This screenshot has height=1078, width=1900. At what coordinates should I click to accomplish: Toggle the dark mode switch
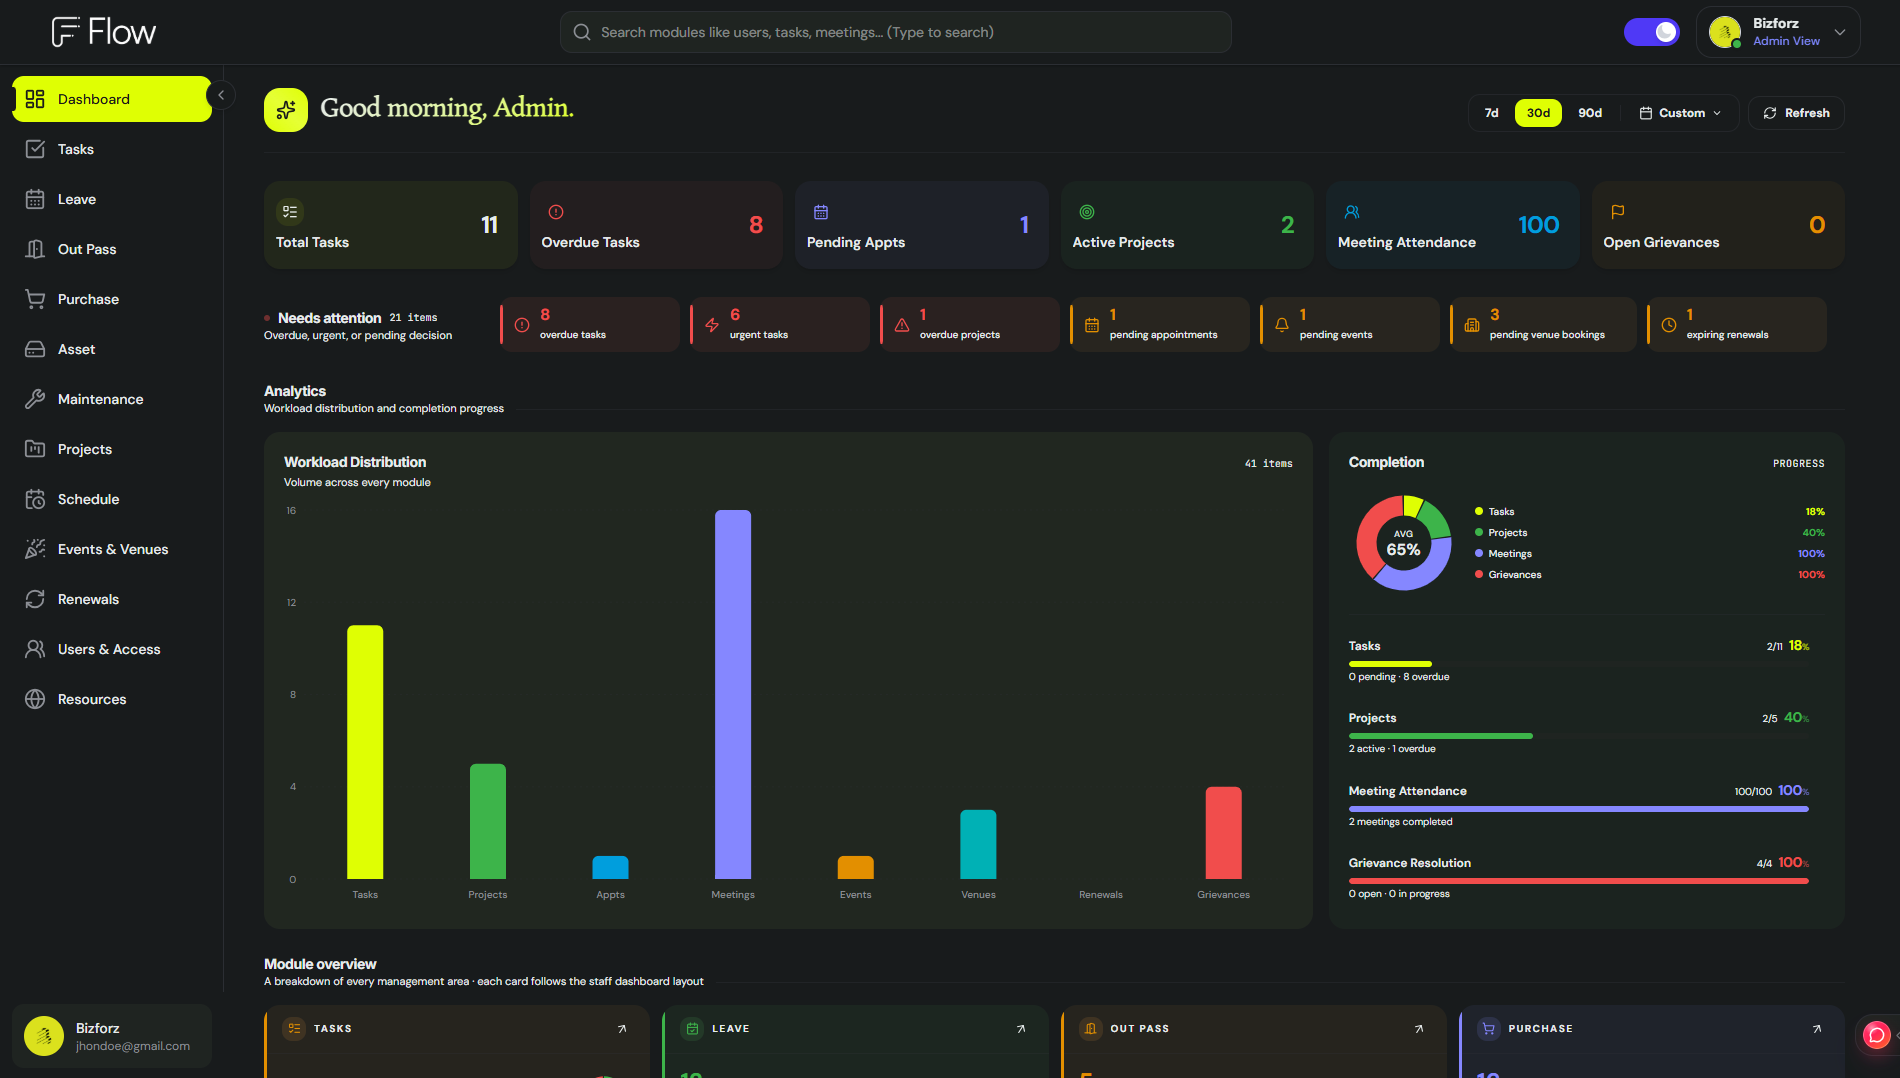pyautogui.click(x=1652, y=32)
